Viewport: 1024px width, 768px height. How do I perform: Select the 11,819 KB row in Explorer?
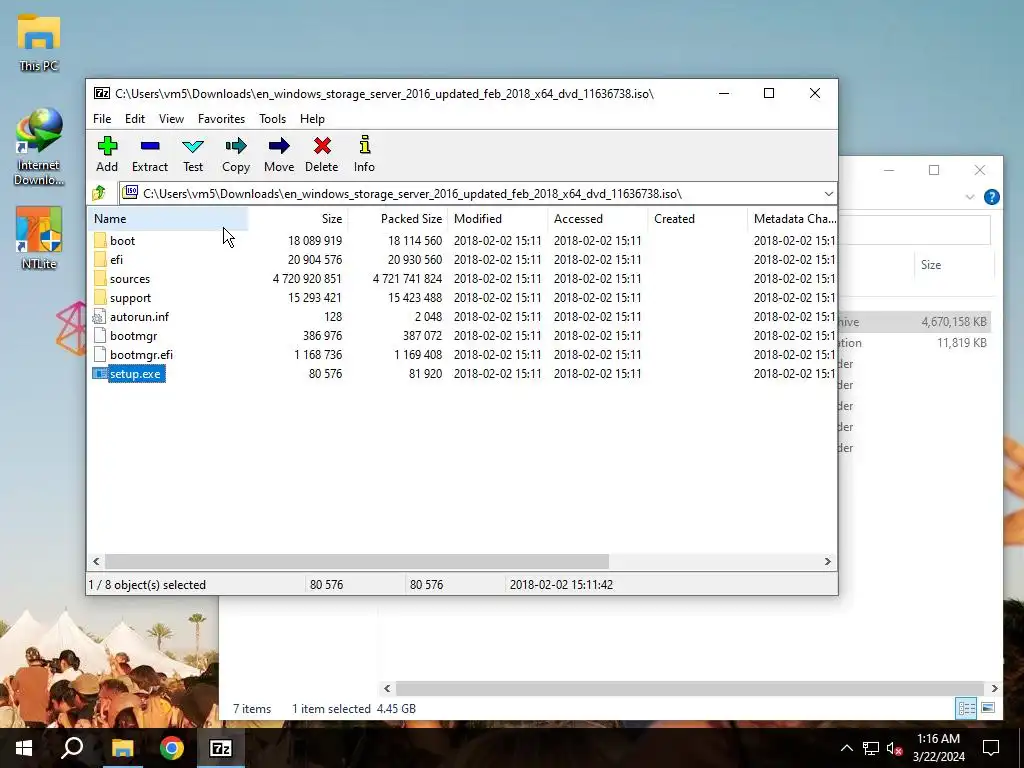click(x=915, y=343)
